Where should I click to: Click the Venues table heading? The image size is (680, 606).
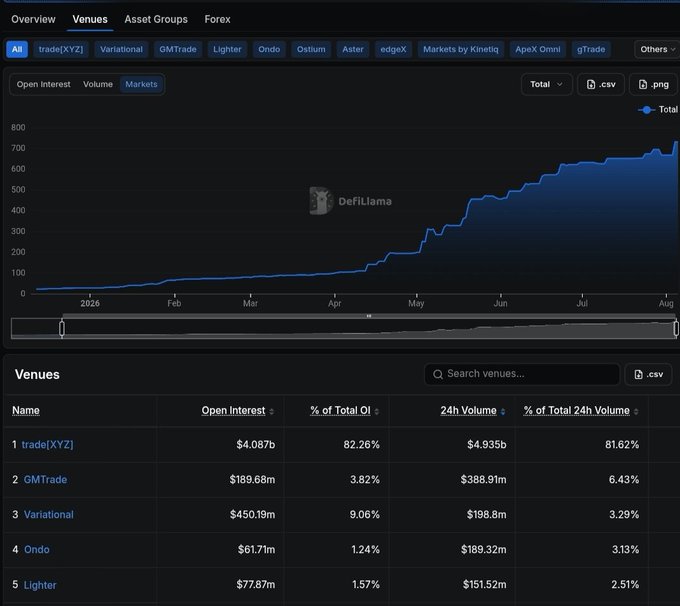(37, 374)
